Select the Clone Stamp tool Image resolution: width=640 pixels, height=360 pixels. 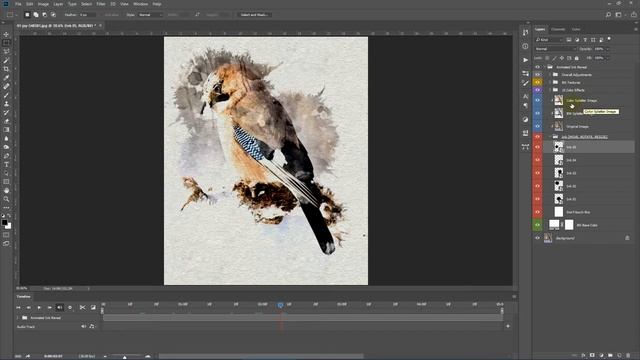tap(6, 104)
